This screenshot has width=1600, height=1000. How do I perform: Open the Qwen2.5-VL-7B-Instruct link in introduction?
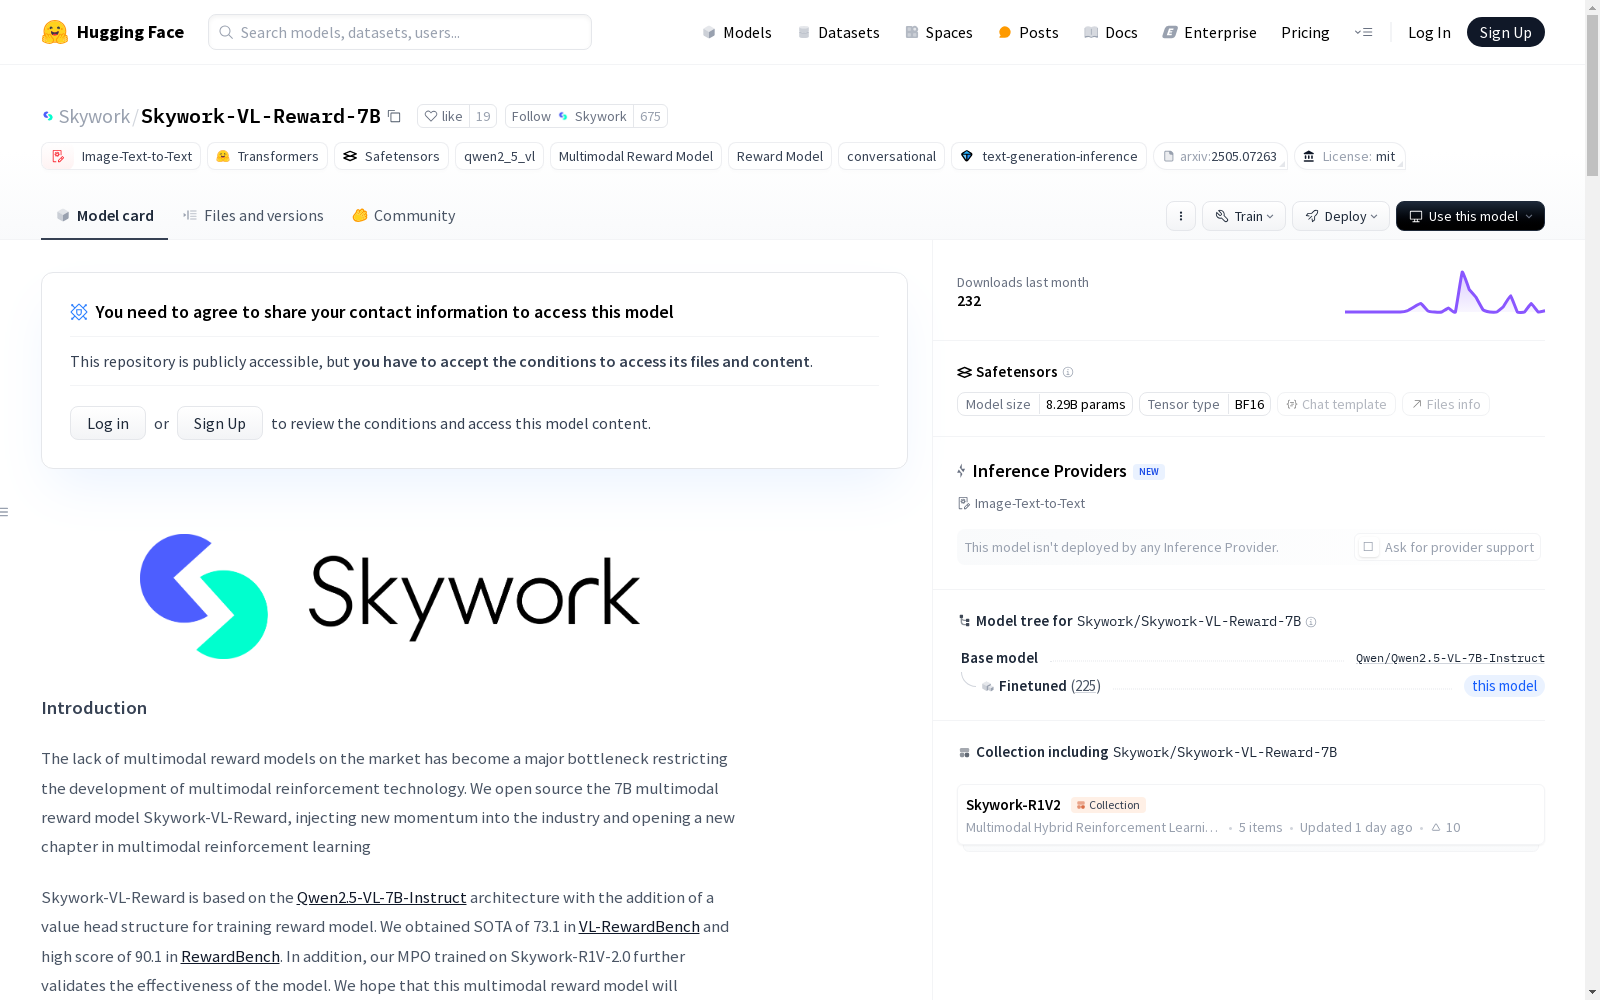(x=382, y=898)
